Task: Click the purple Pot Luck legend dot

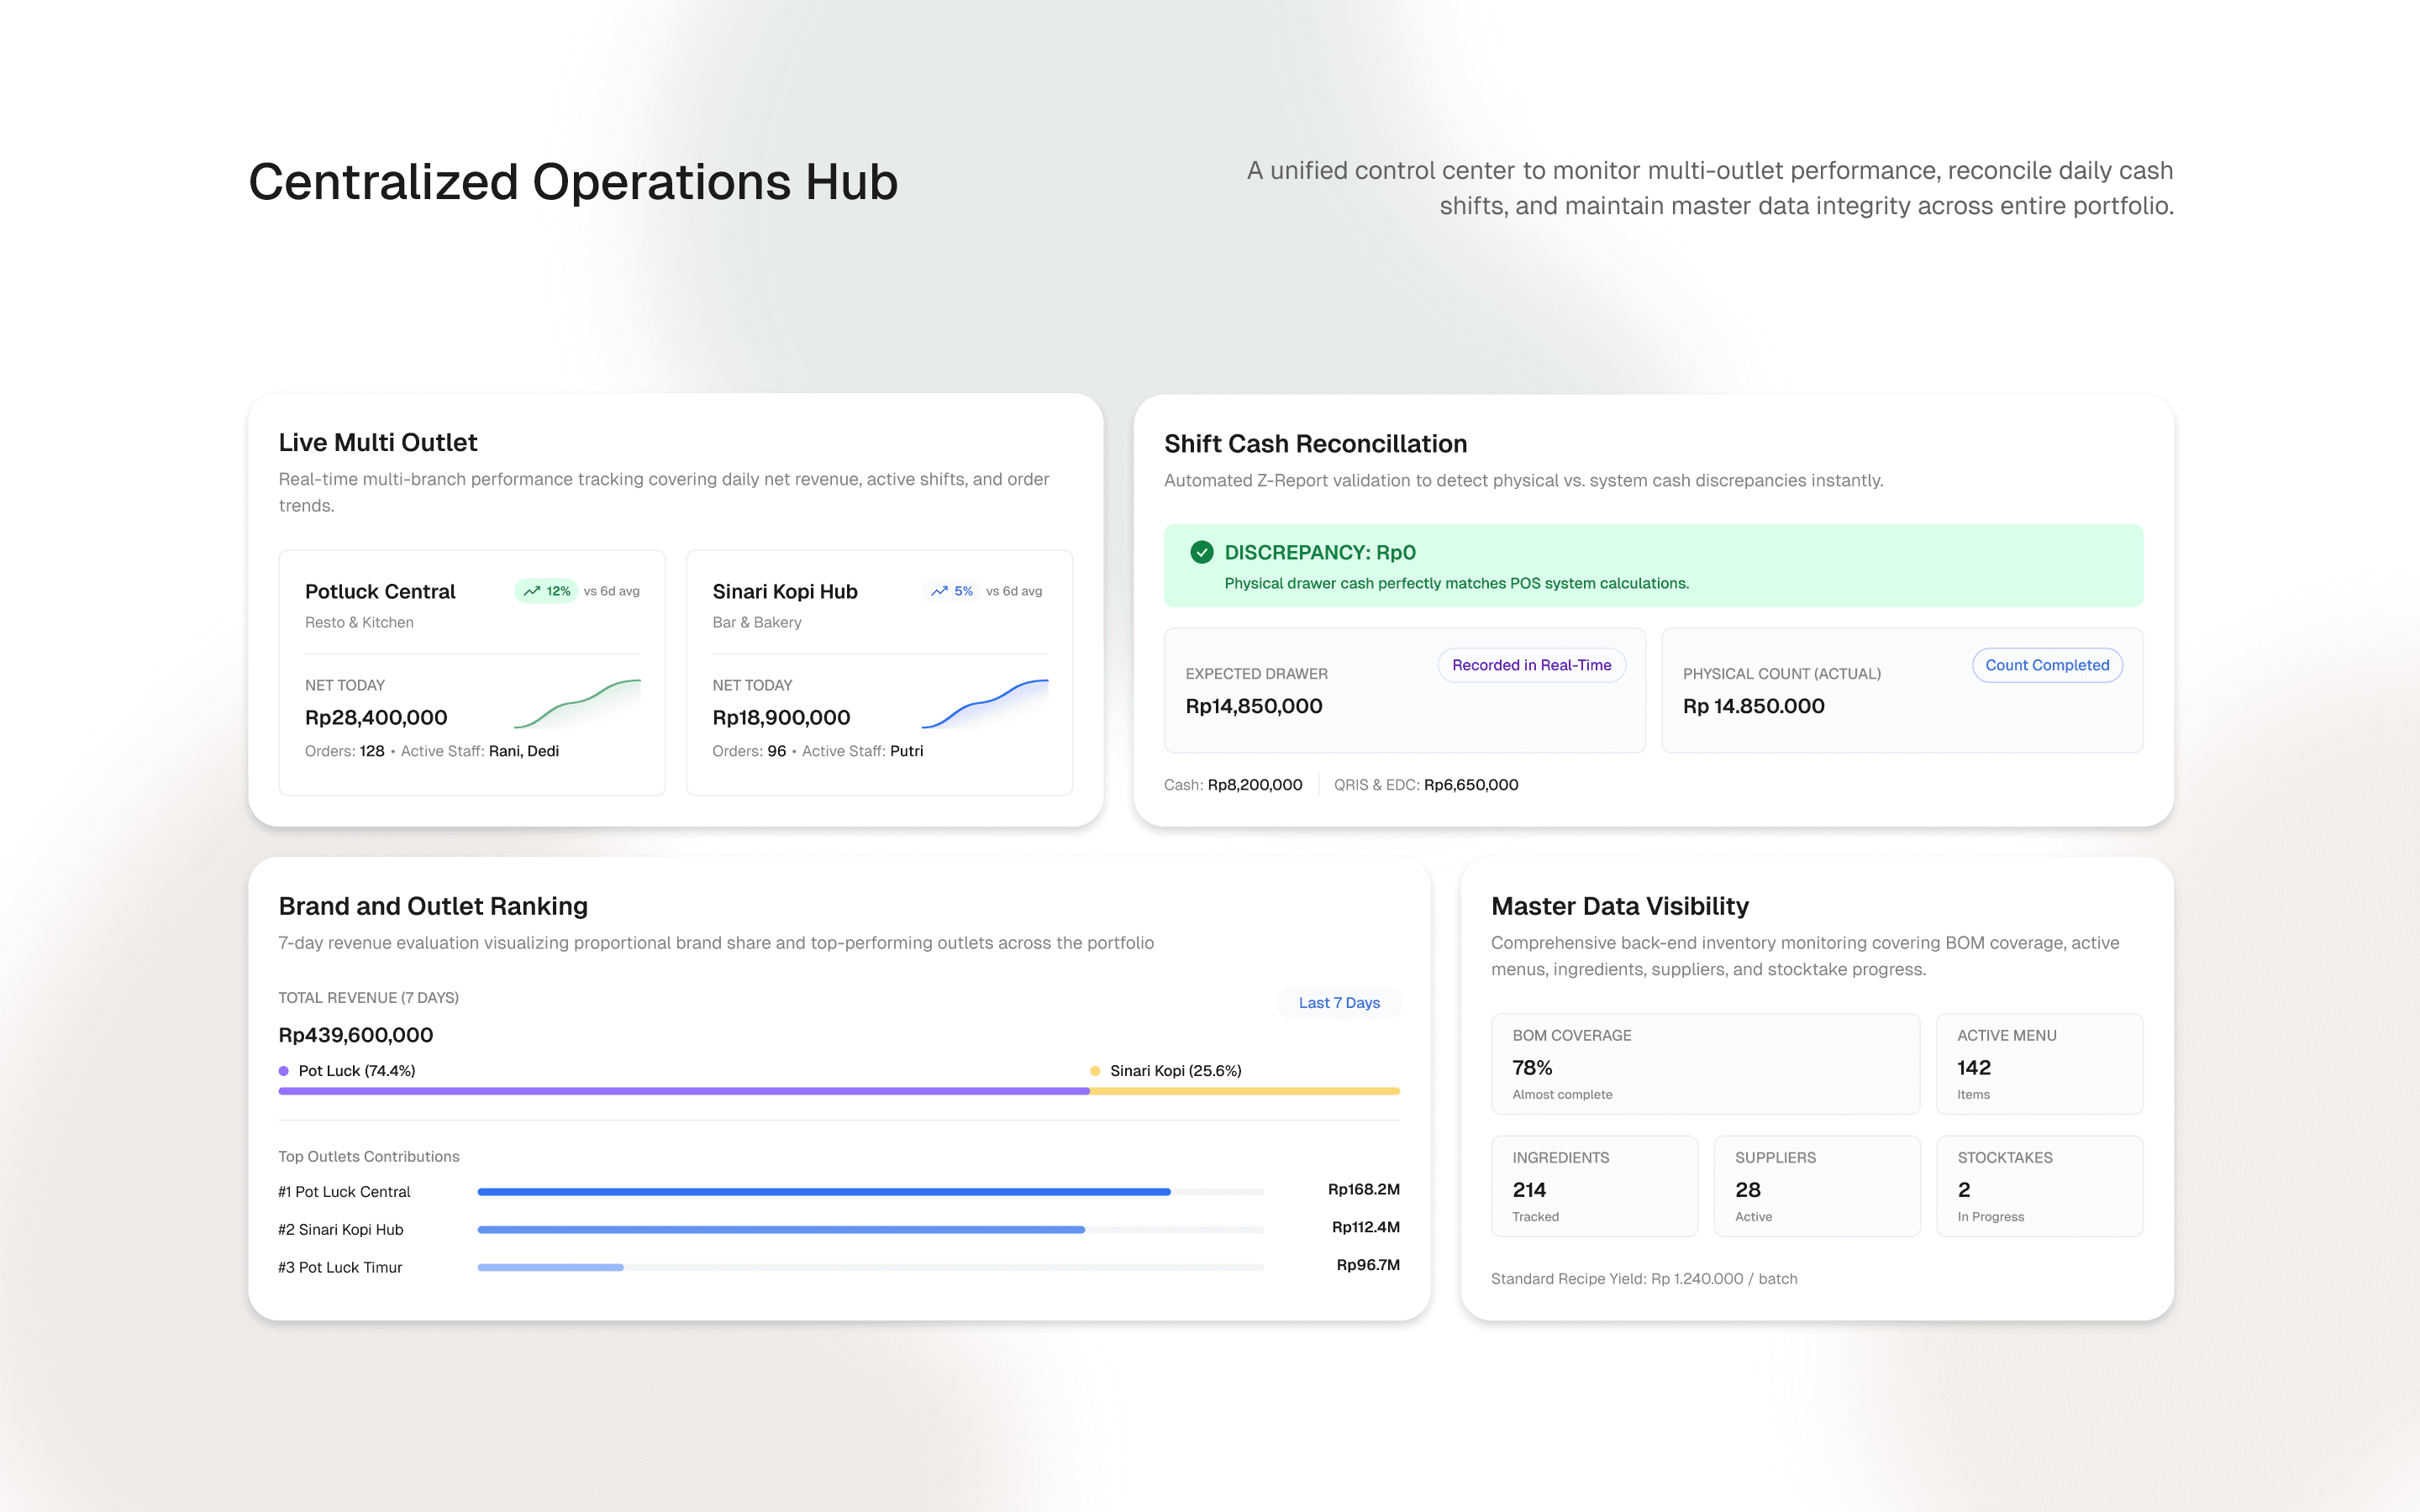Action: pyautogui.click(x=284, y=1071)
